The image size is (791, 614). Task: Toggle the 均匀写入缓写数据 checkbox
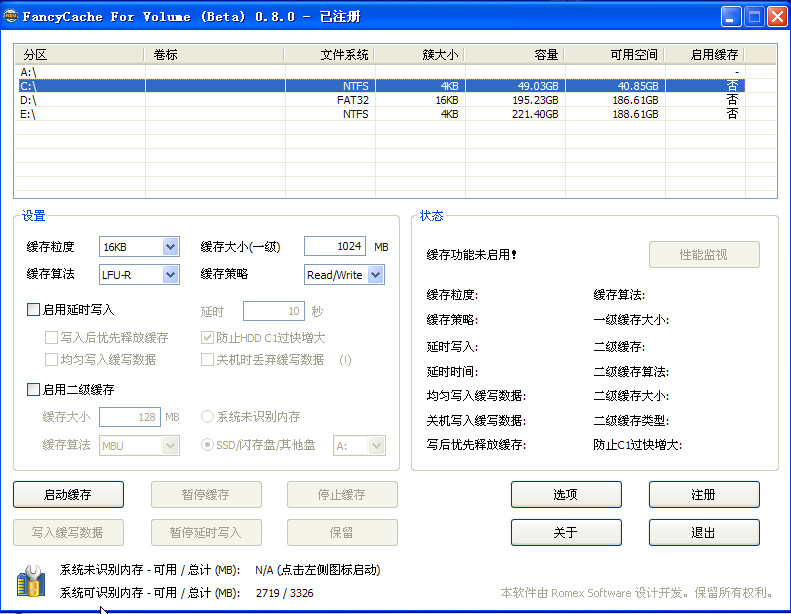pyautogui.click(x=51, y=359)
